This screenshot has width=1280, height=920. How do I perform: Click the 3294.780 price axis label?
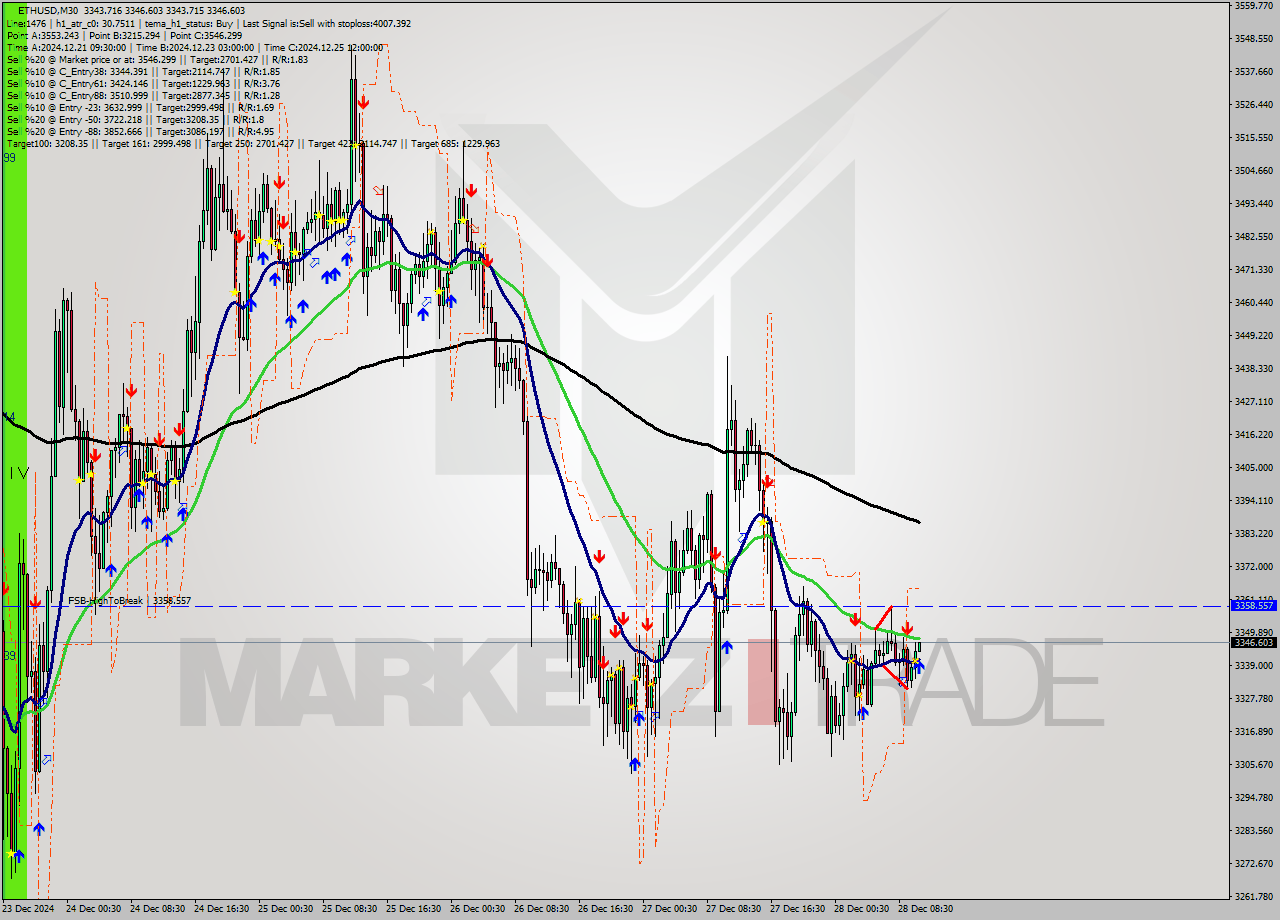1253,797
